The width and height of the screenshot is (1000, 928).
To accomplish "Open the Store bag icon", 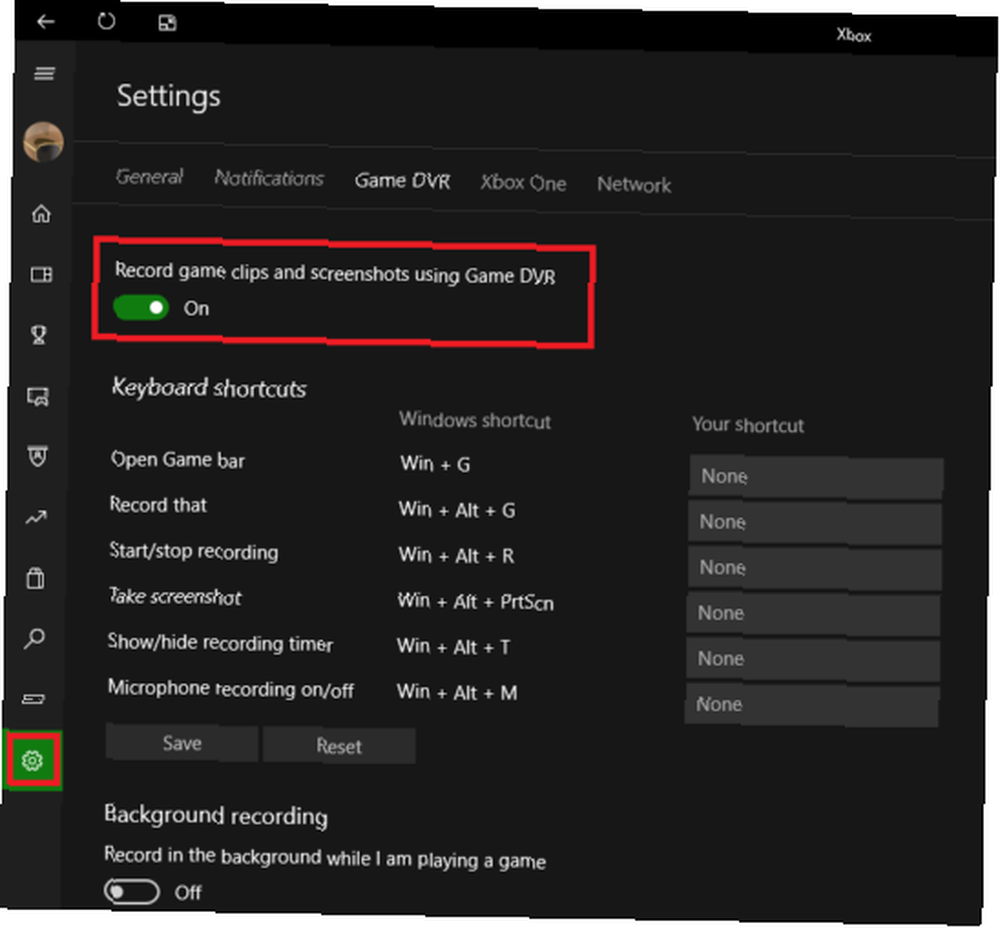I will [36, 578].
